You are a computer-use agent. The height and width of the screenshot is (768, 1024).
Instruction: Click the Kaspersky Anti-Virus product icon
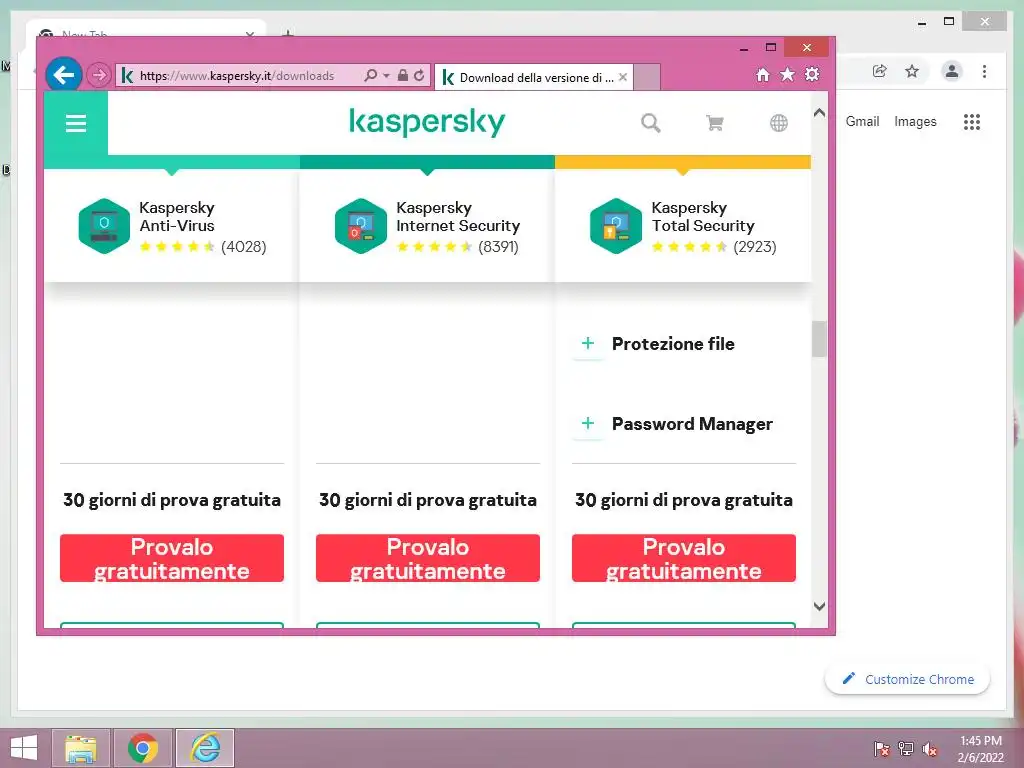104,226
